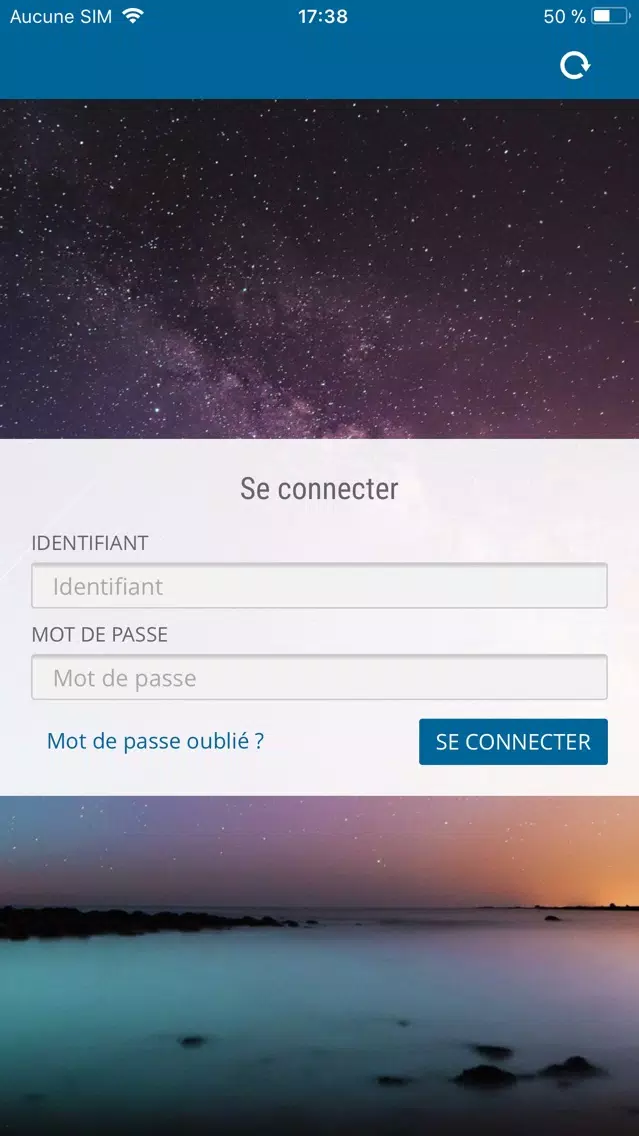This screenshot has width=639, height=1136.
Task: Tap the 17:38 clock in status bar
Action: click(x=323, y=16)
